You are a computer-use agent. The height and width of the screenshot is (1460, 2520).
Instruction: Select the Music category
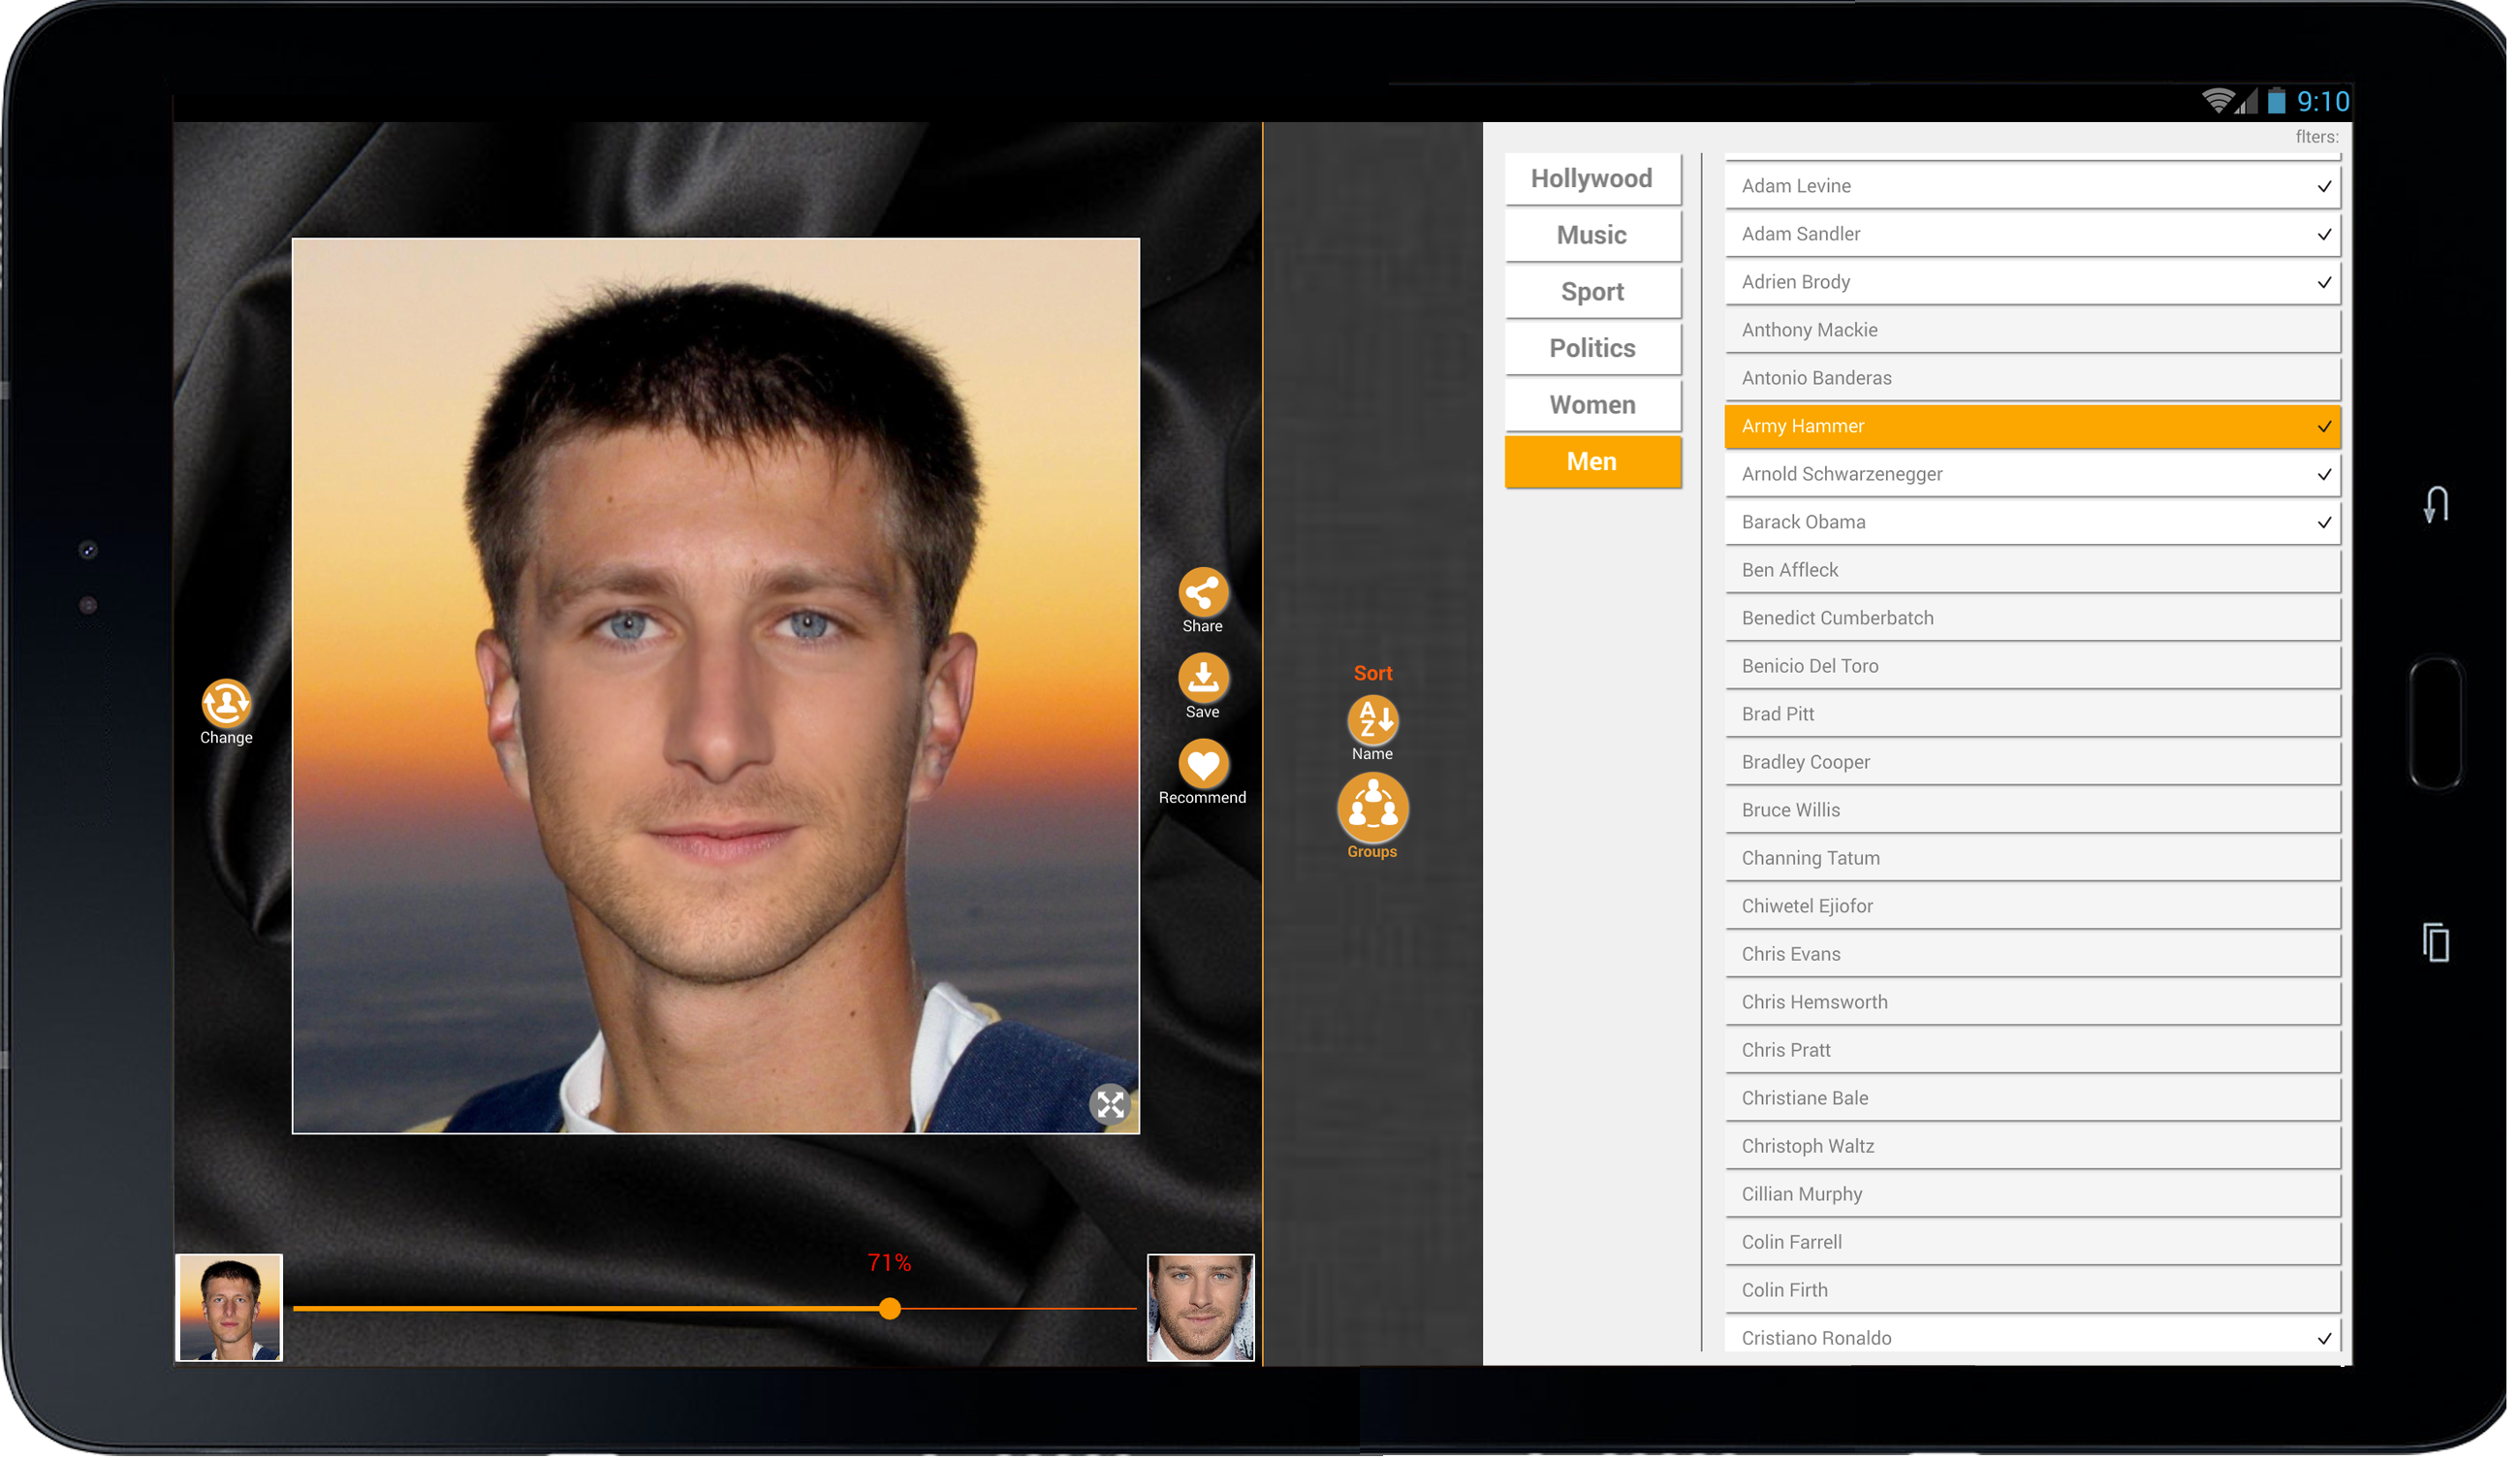point(1592,235)
